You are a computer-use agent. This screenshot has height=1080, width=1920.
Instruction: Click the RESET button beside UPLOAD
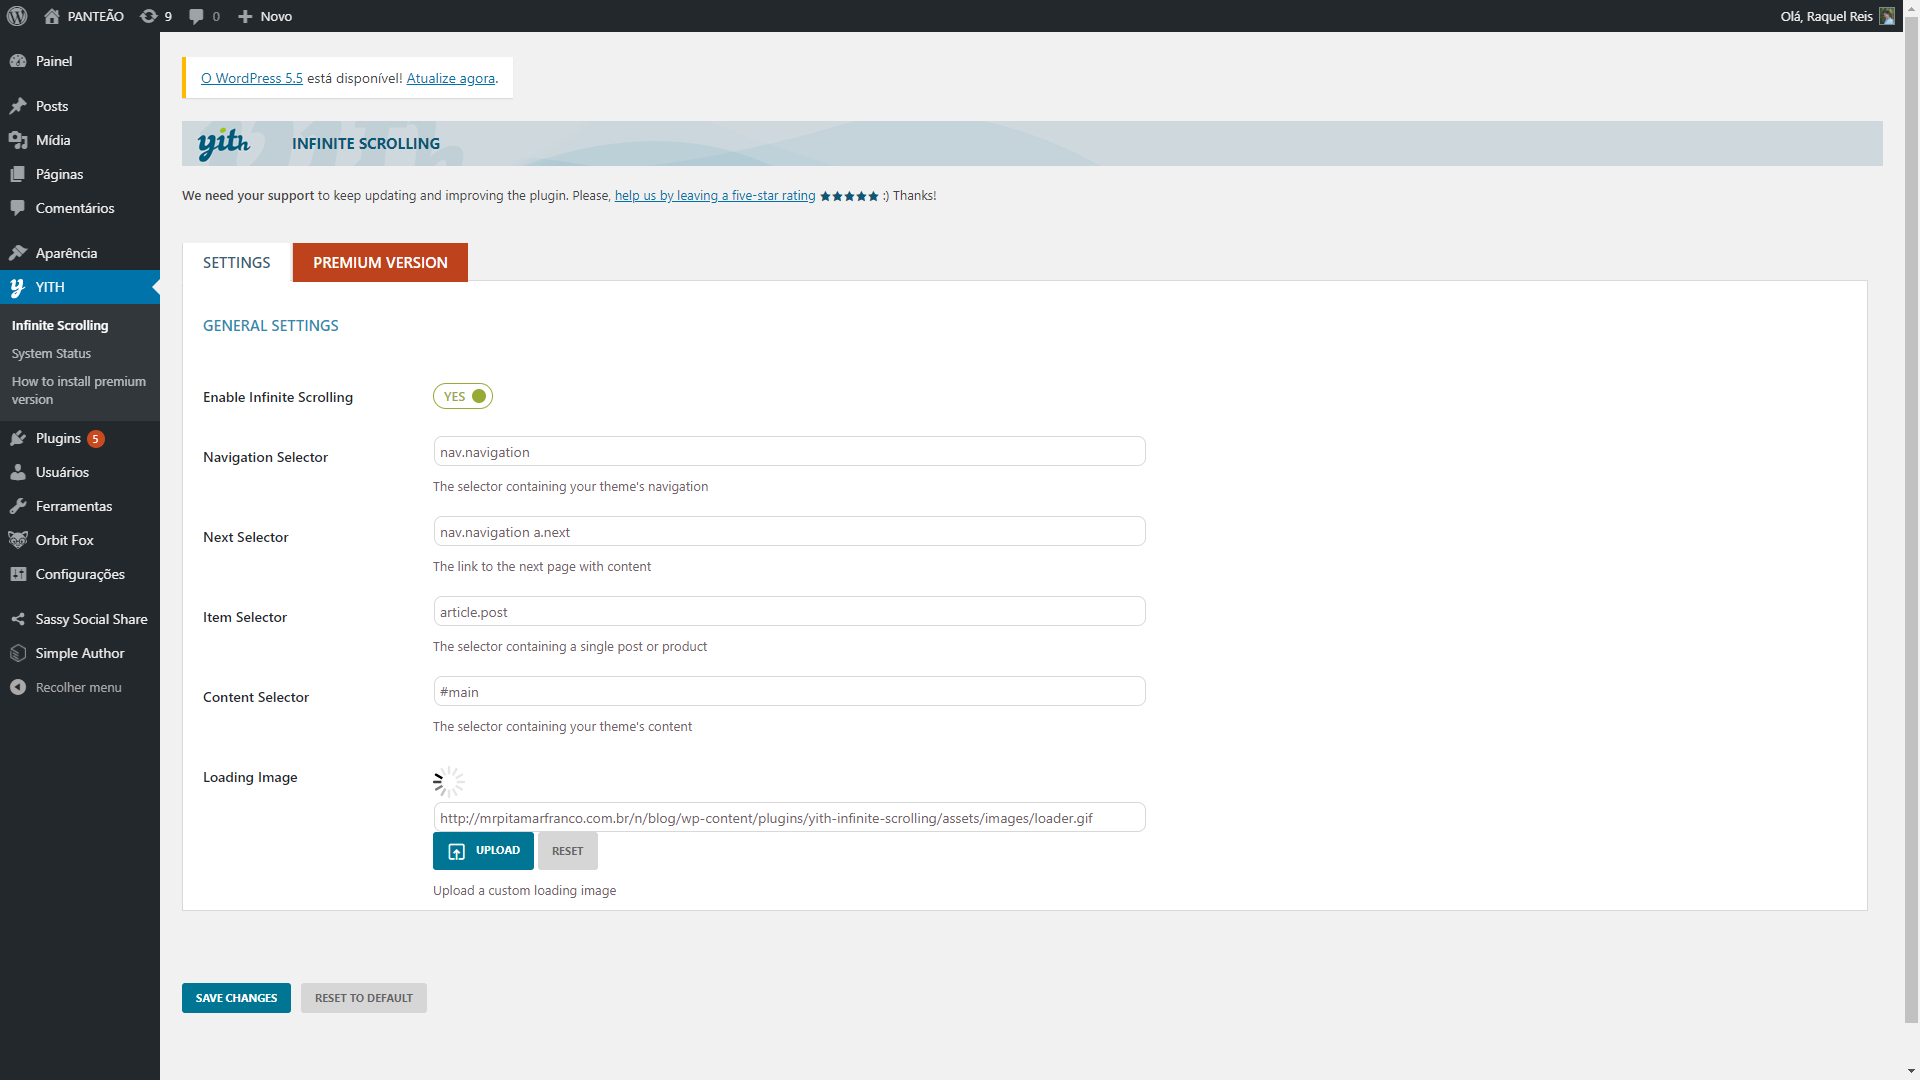point(567,851)
